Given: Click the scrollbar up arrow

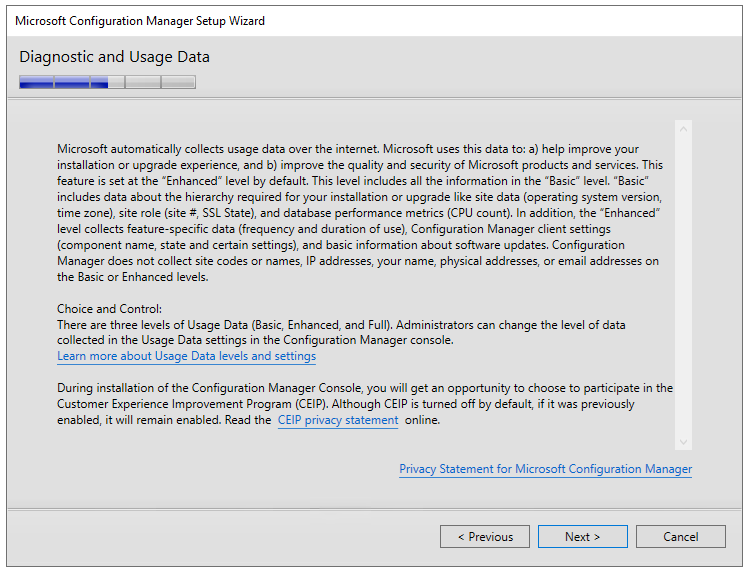Looking at the screenshot, I should coord(683,129).
